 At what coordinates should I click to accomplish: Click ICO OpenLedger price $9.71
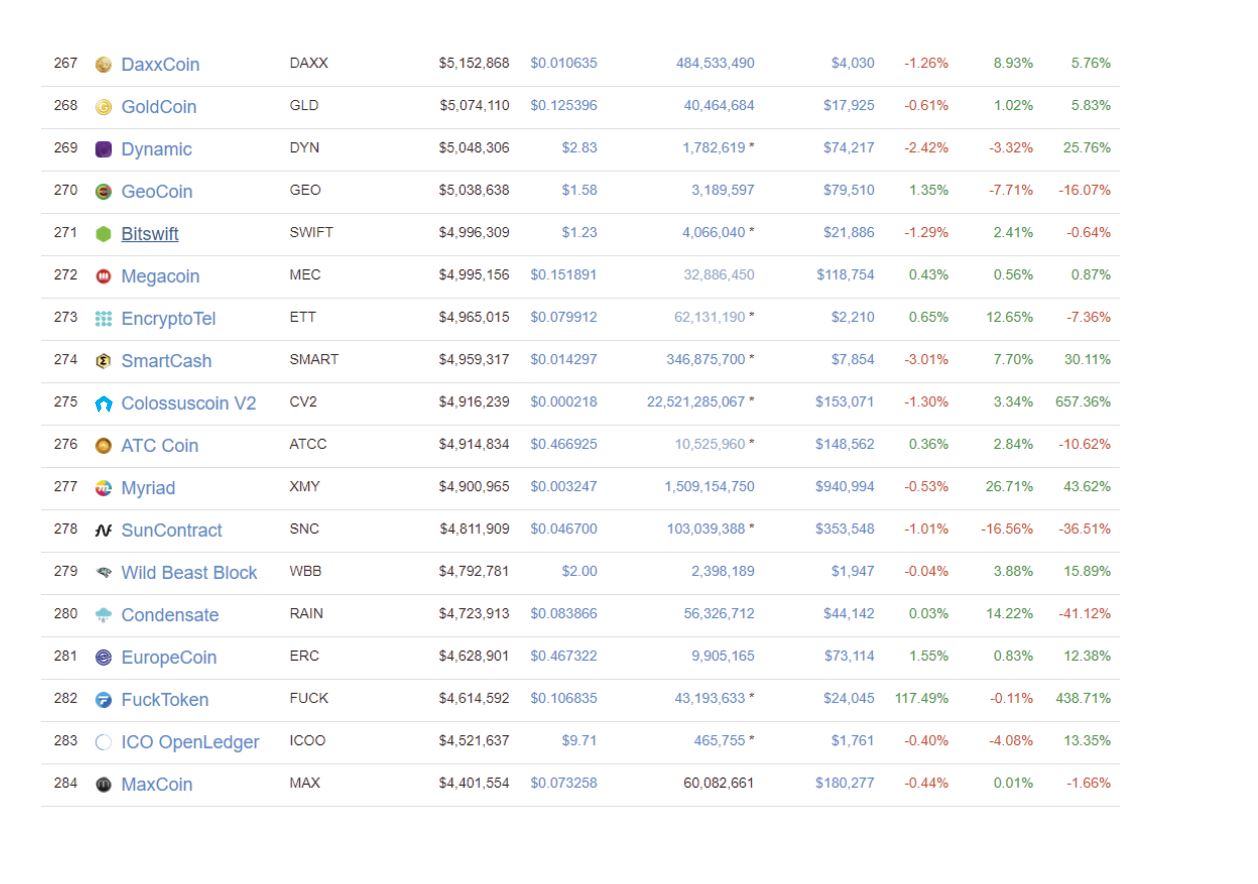coord(580,741)
